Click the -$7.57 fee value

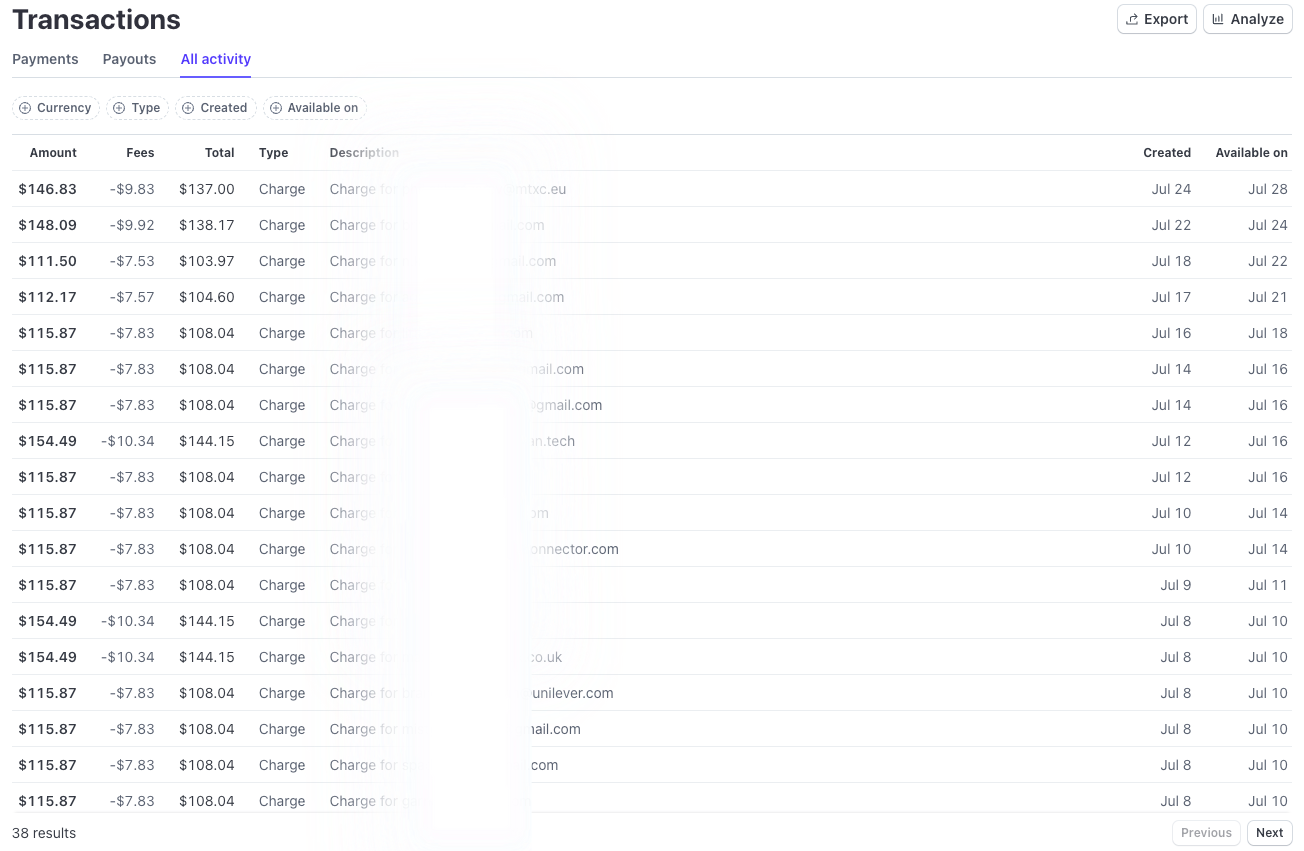click(x=132, y=297)
